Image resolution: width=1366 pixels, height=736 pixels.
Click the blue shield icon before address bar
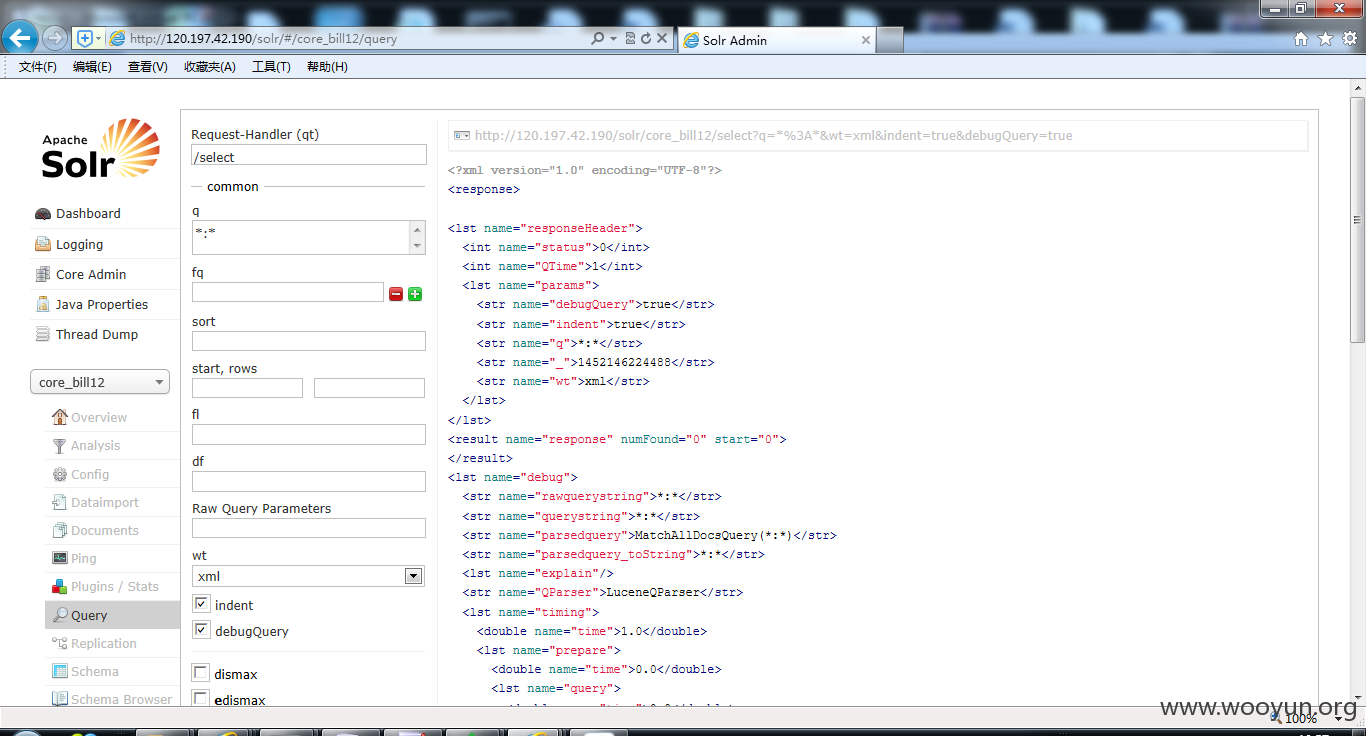[x=85, y=38]
